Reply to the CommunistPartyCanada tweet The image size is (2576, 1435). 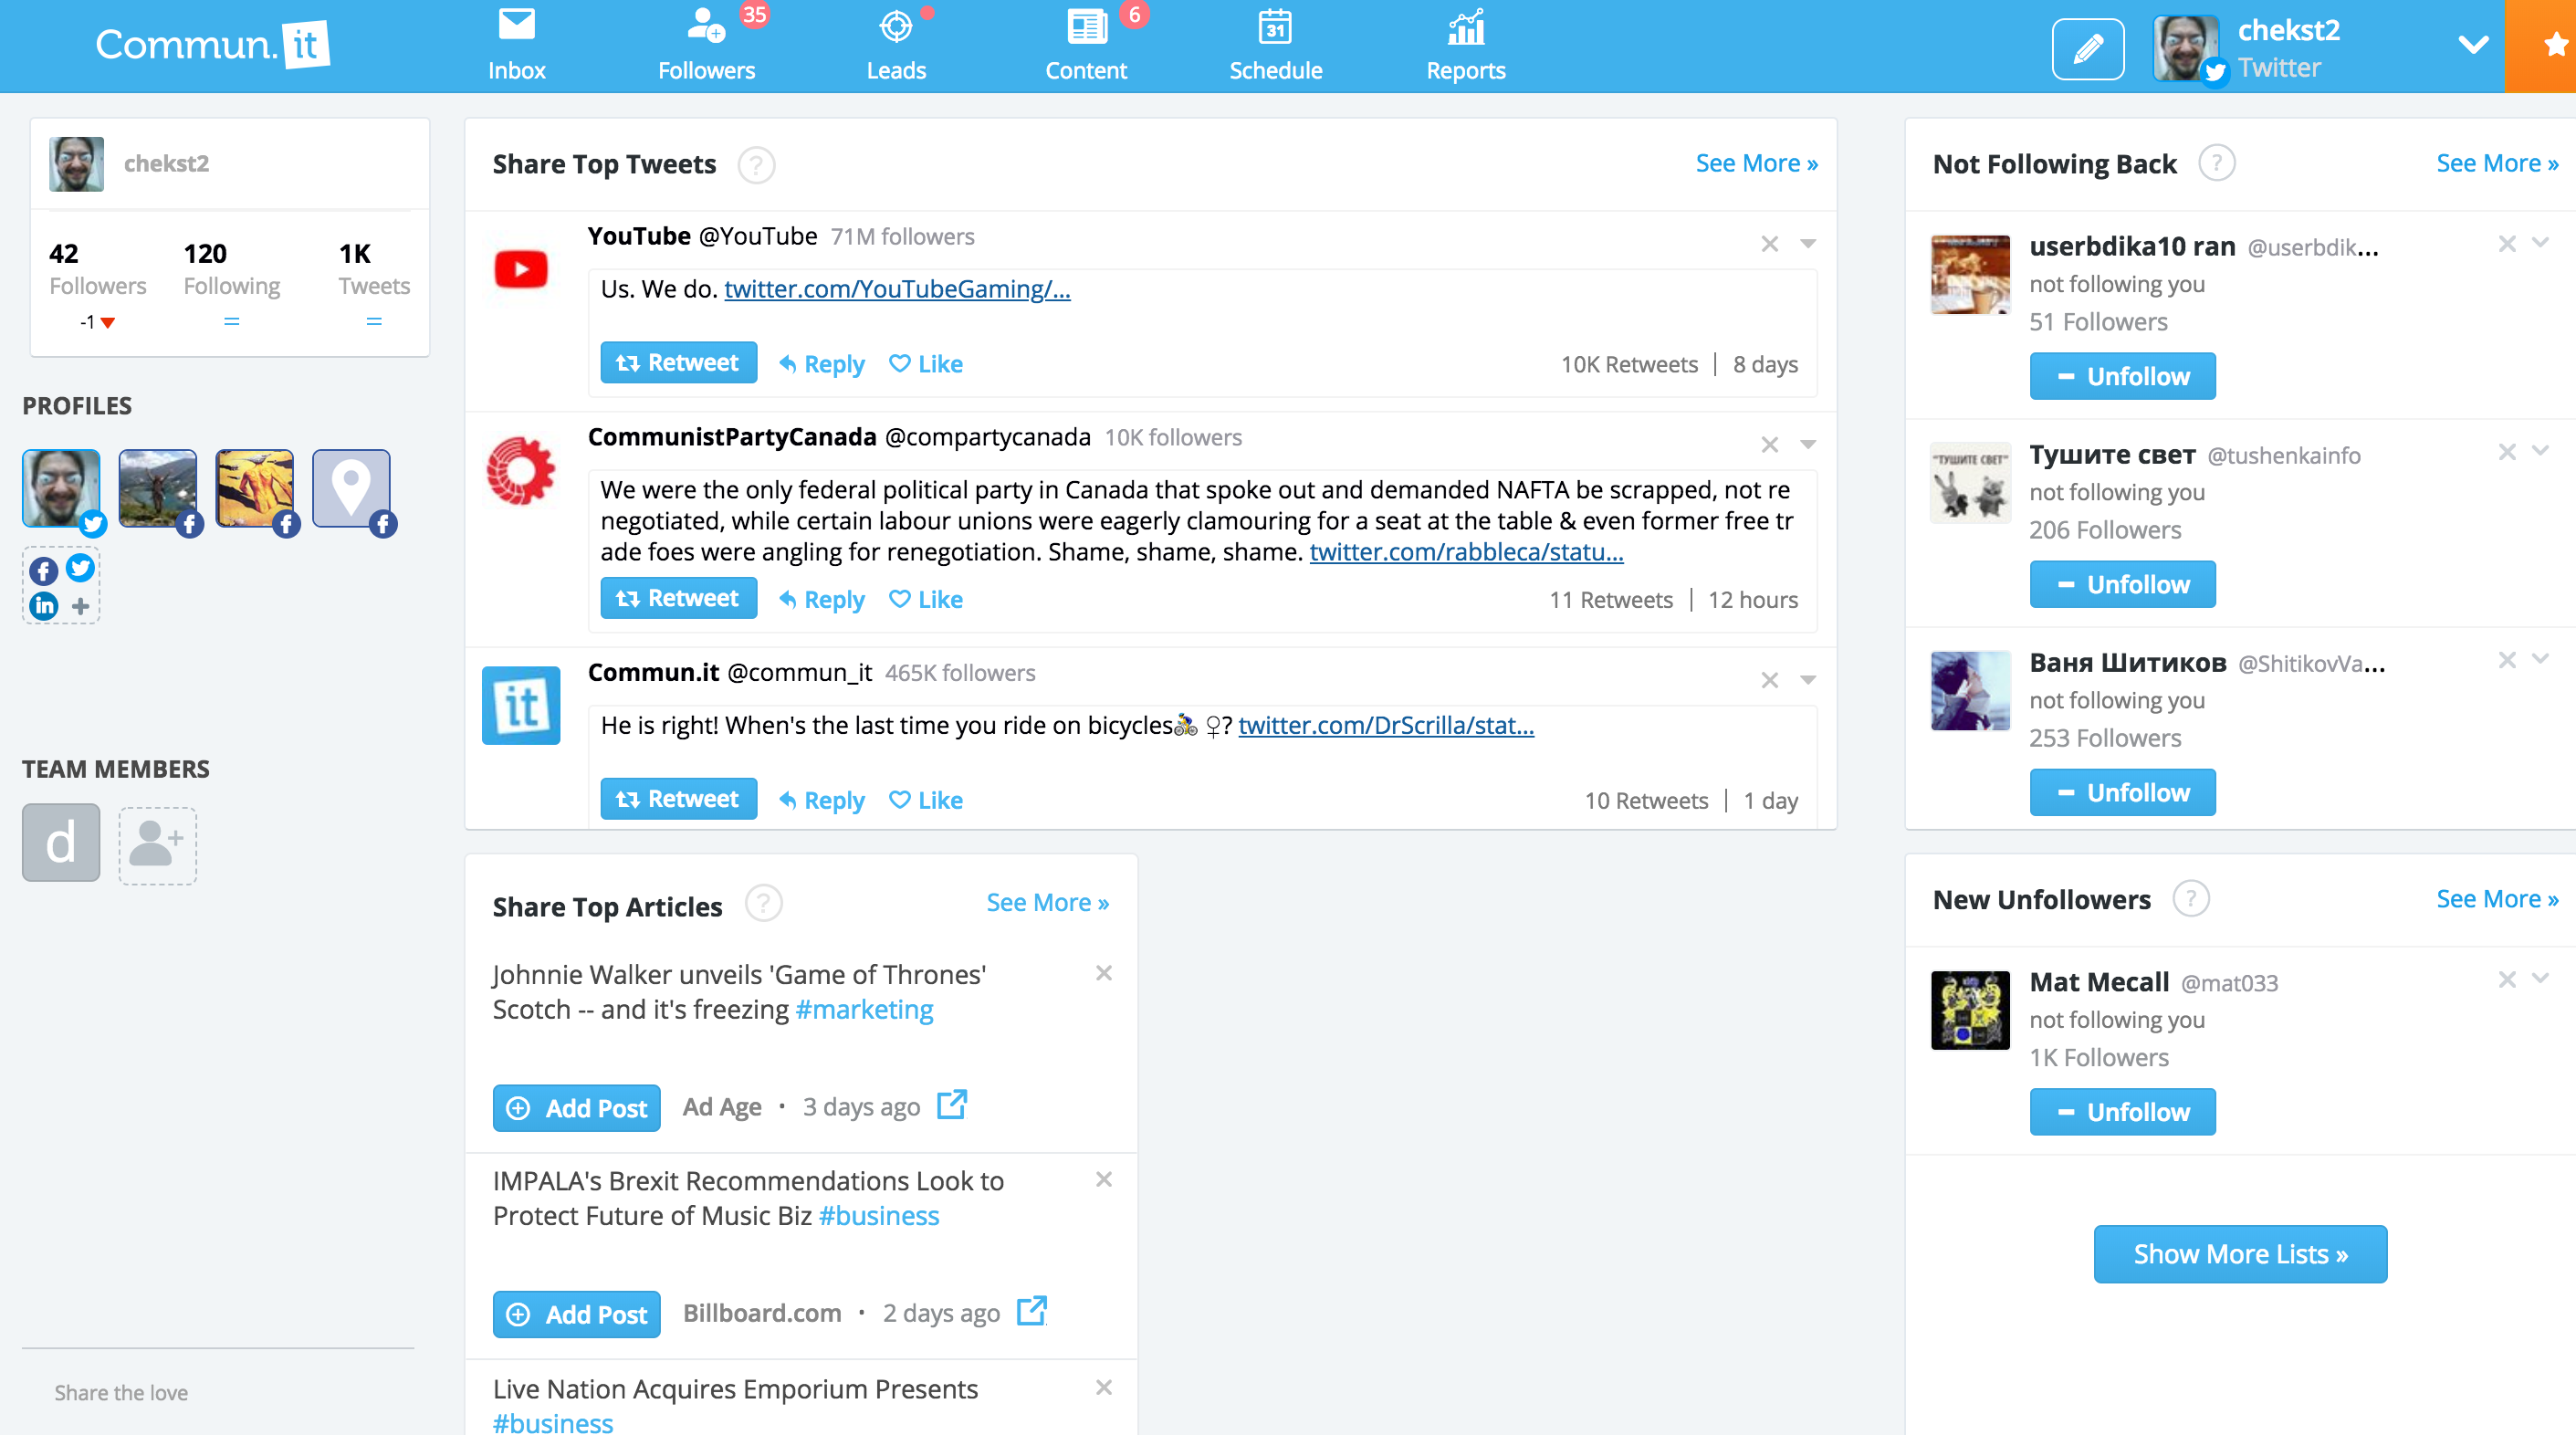821,600
